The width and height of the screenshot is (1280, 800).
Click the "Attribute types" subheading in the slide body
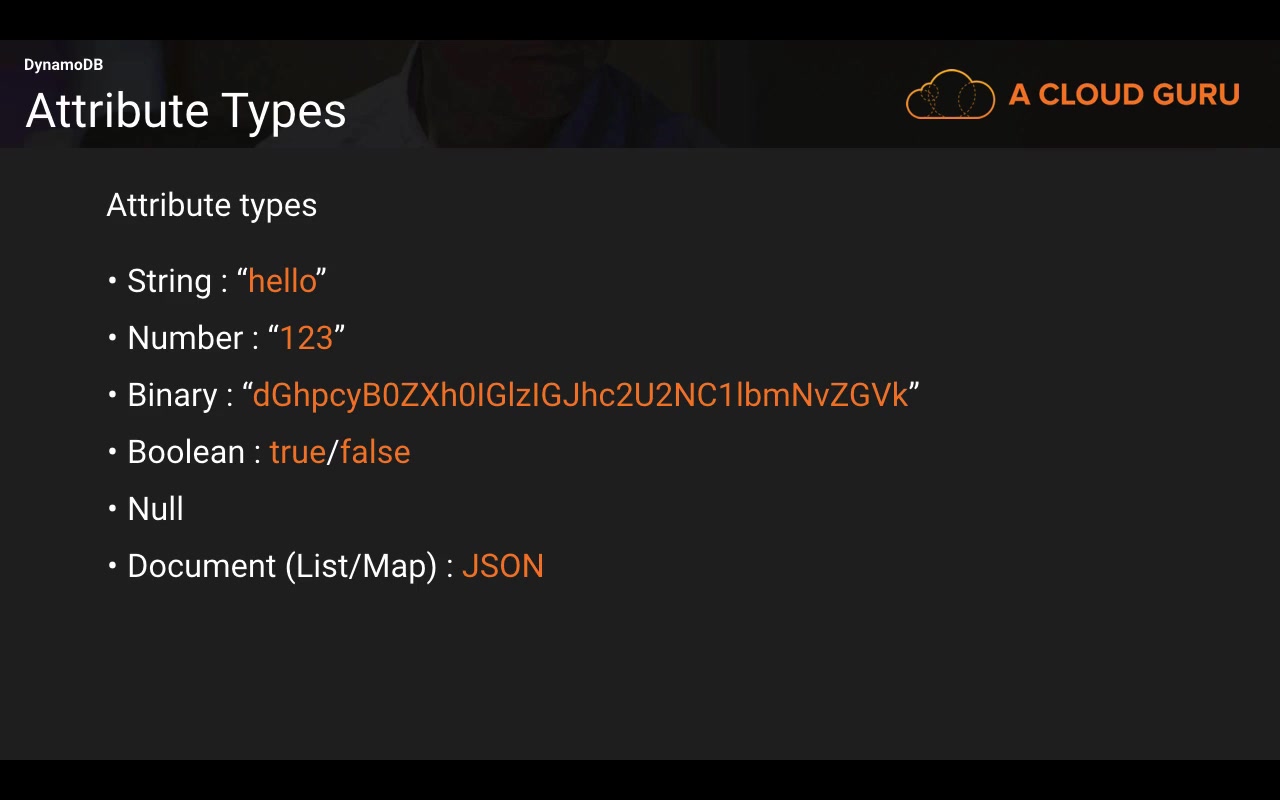[211, 205]
